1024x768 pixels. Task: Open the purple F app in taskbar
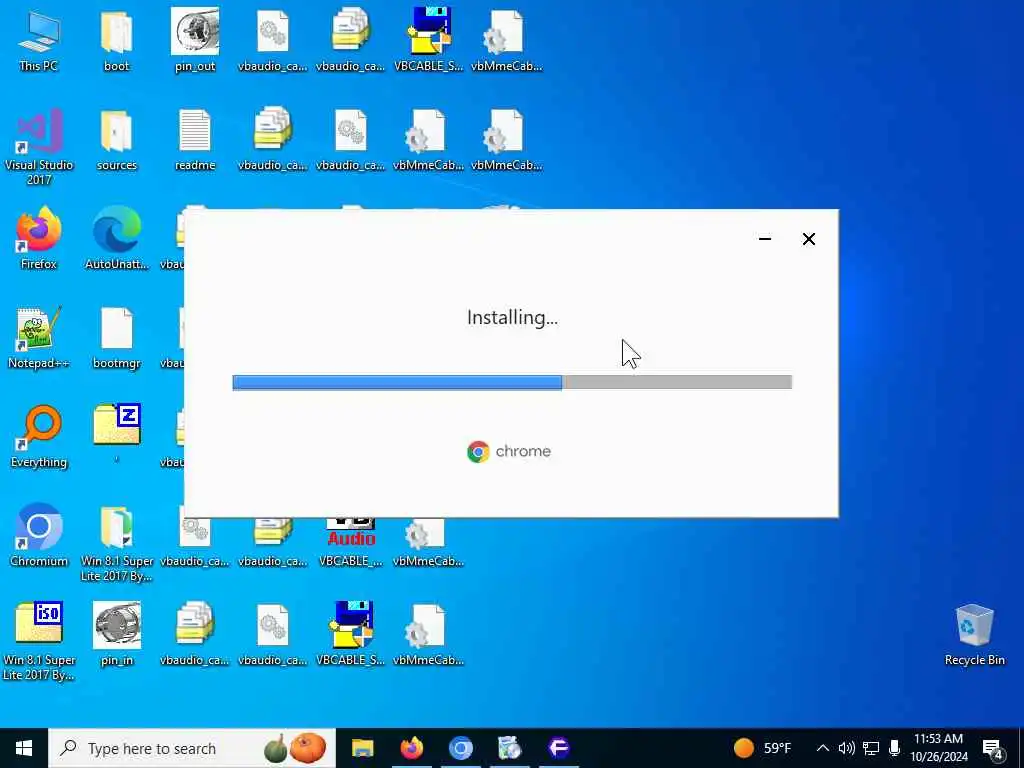(558, 748)
